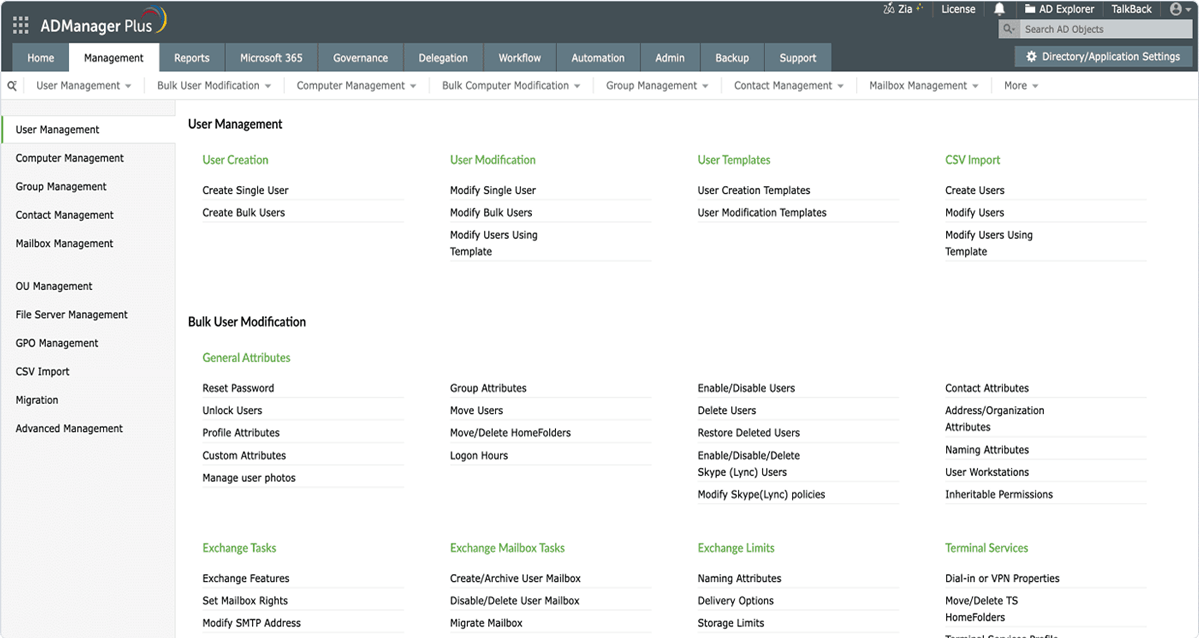
Task: Click Logon Hours link
Action: pyautogui.click(x=479, y=456)
